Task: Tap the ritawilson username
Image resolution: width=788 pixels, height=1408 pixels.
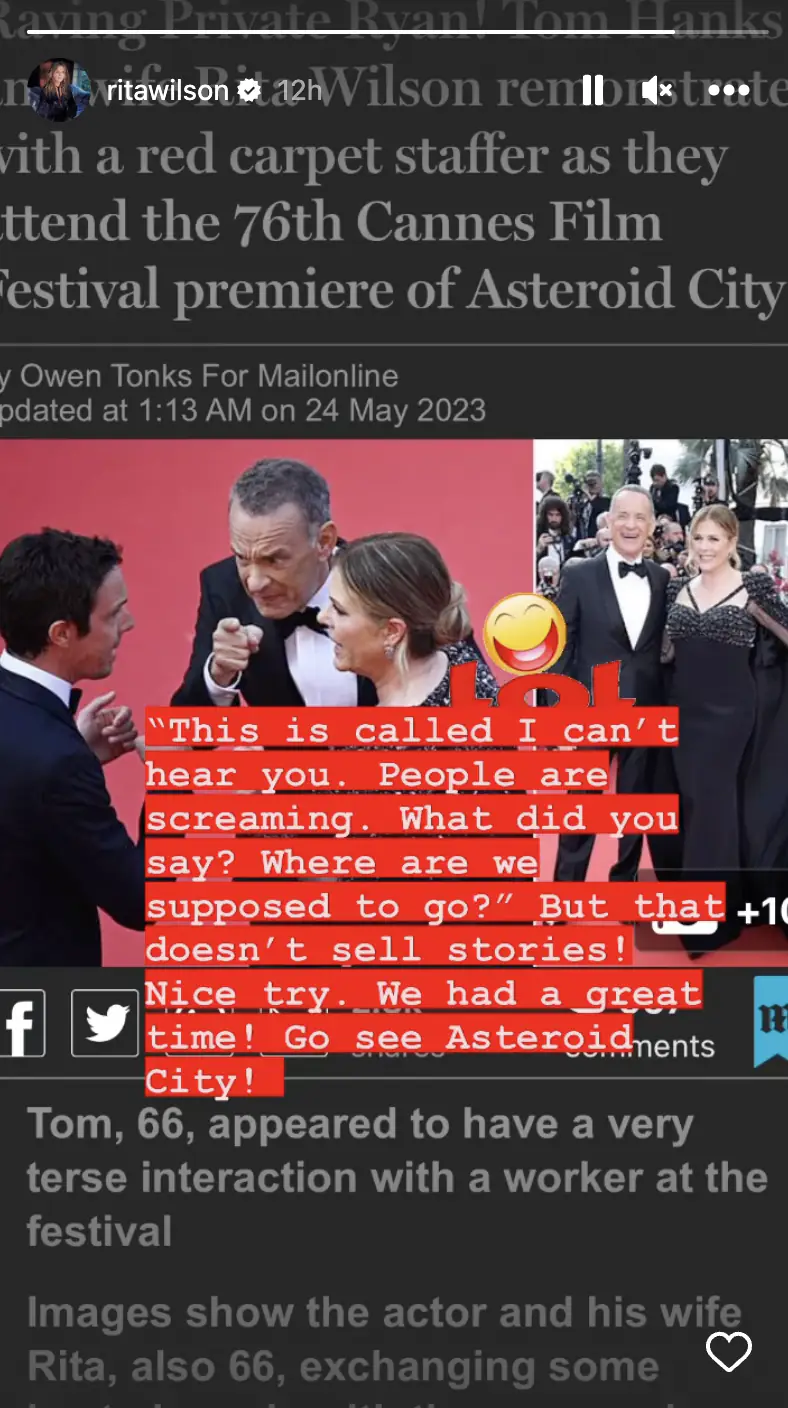Action: (x=167, y=90)
